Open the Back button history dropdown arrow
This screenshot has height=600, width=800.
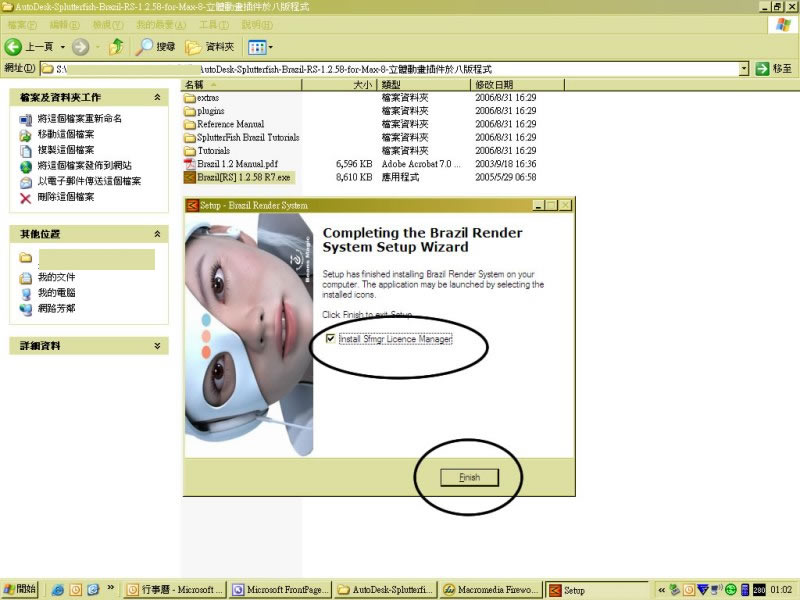pyautogui.click(x=63, y=47)
